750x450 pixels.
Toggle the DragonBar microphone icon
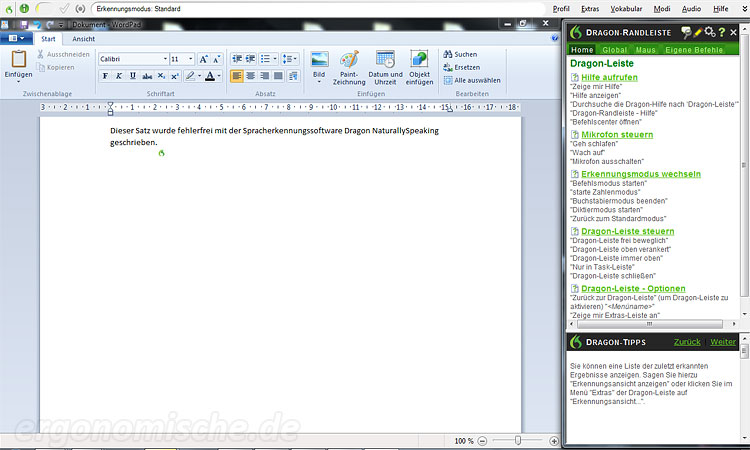[x=24, y=8]
